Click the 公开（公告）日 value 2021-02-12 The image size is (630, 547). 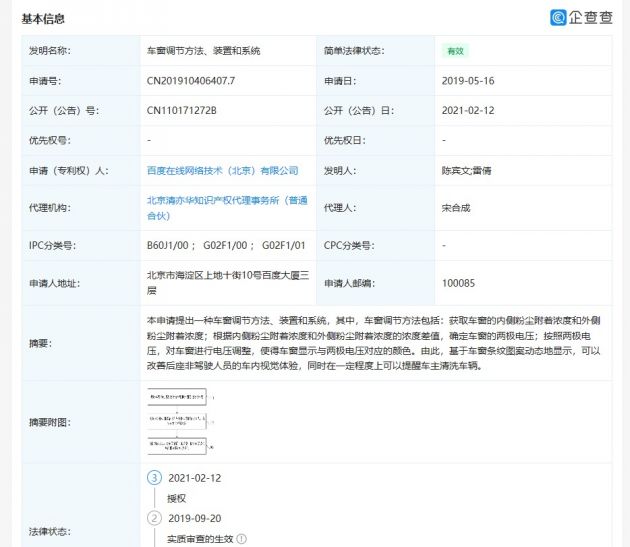468,111
